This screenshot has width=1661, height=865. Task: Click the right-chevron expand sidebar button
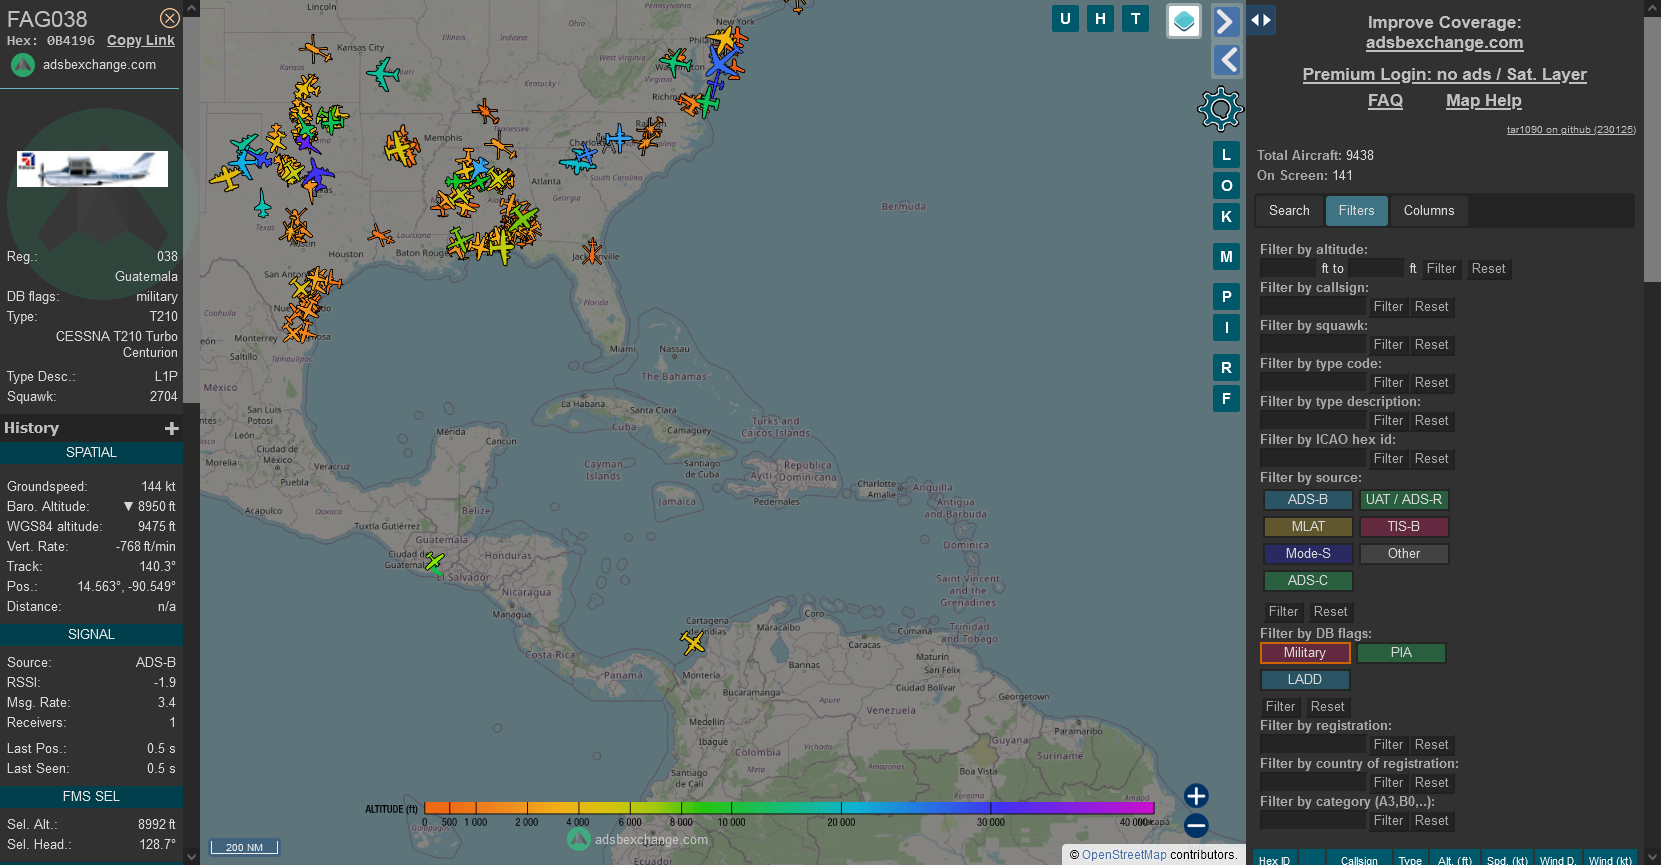(x=1227, y=21)
